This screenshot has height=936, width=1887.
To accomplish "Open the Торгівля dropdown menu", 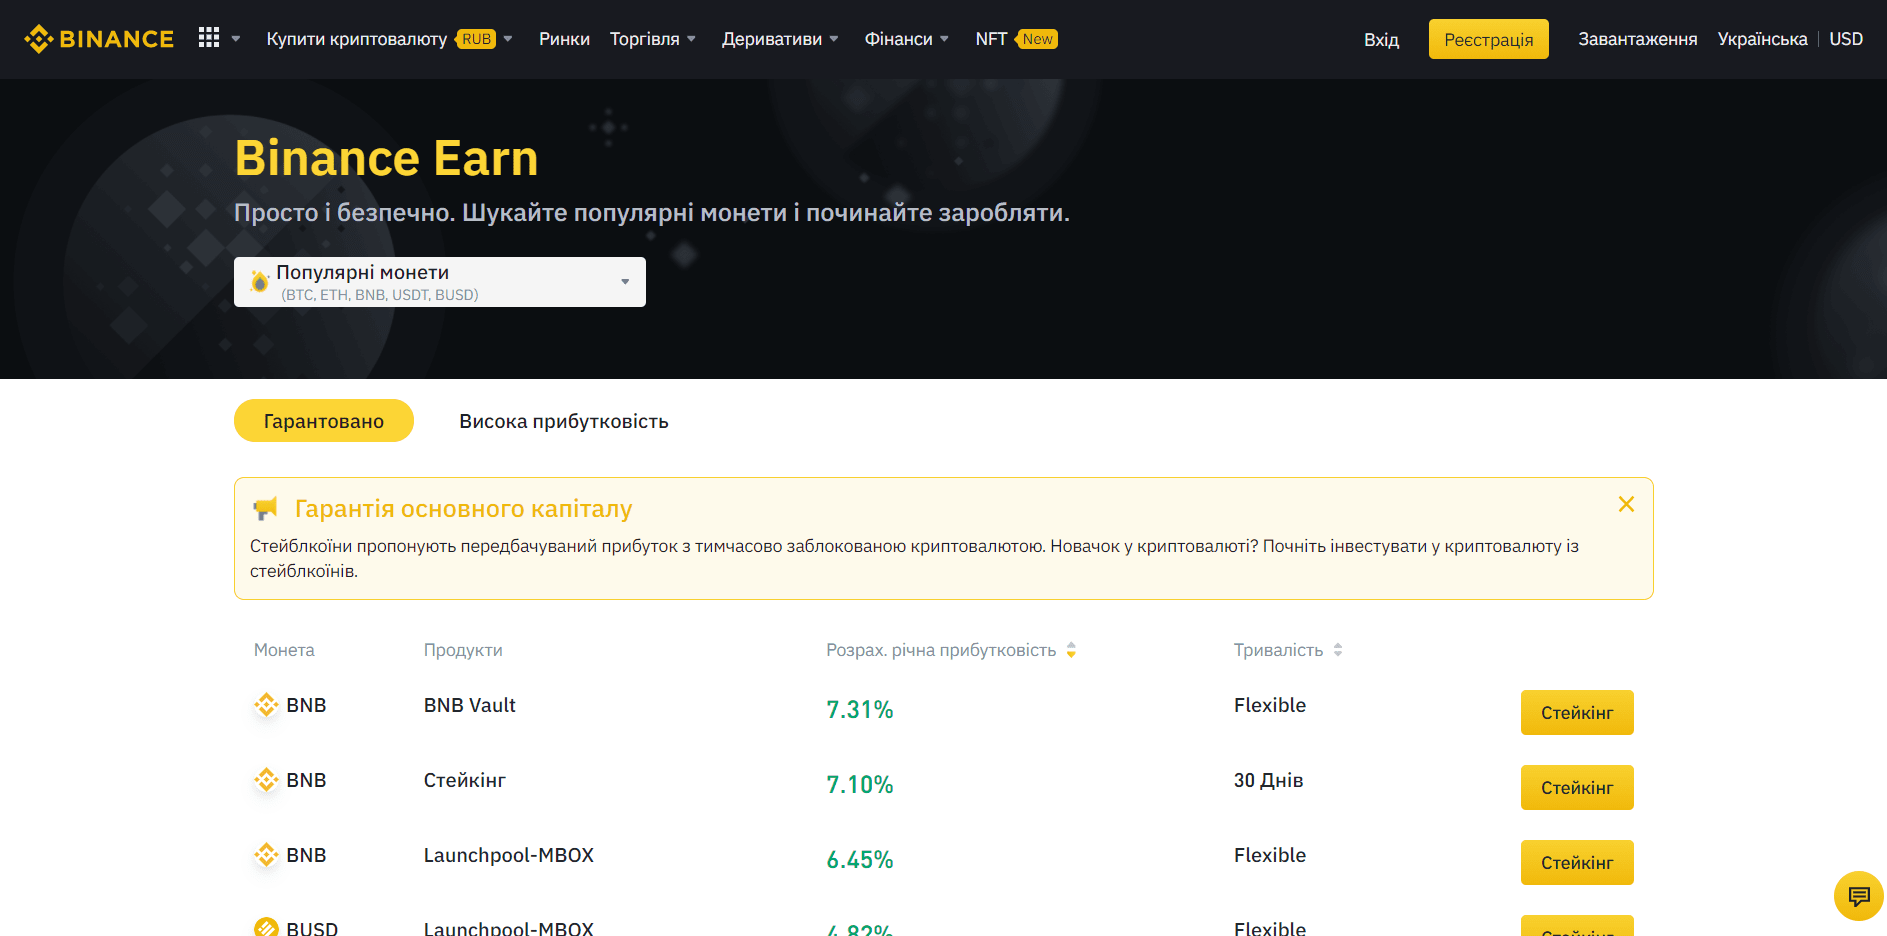I will coord(653,39).
